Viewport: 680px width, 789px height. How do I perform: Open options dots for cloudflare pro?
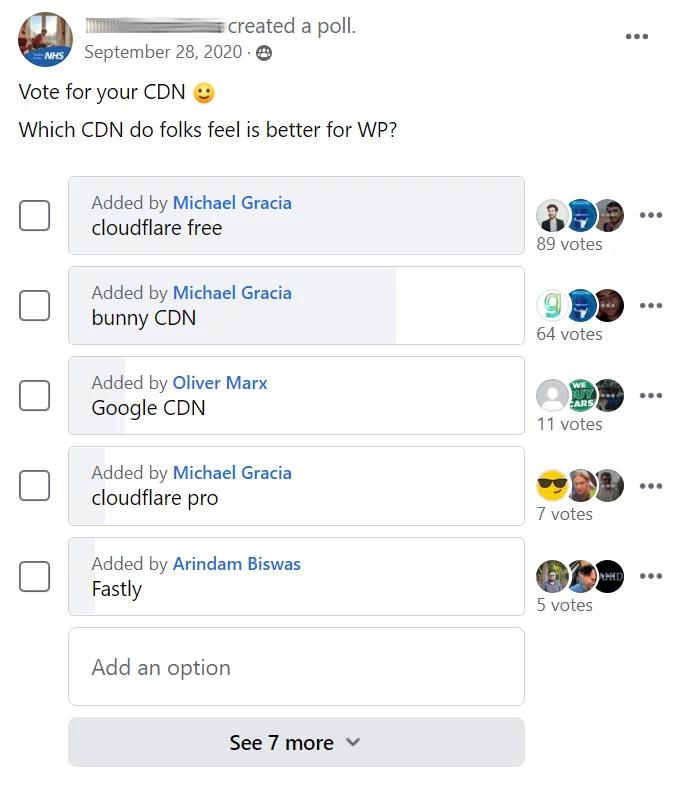651,486
